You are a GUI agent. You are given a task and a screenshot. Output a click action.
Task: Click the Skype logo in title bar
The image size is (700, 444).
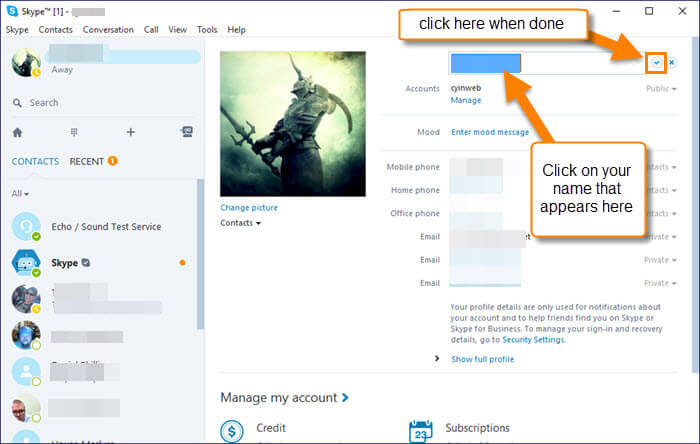(x=12, y=11)
